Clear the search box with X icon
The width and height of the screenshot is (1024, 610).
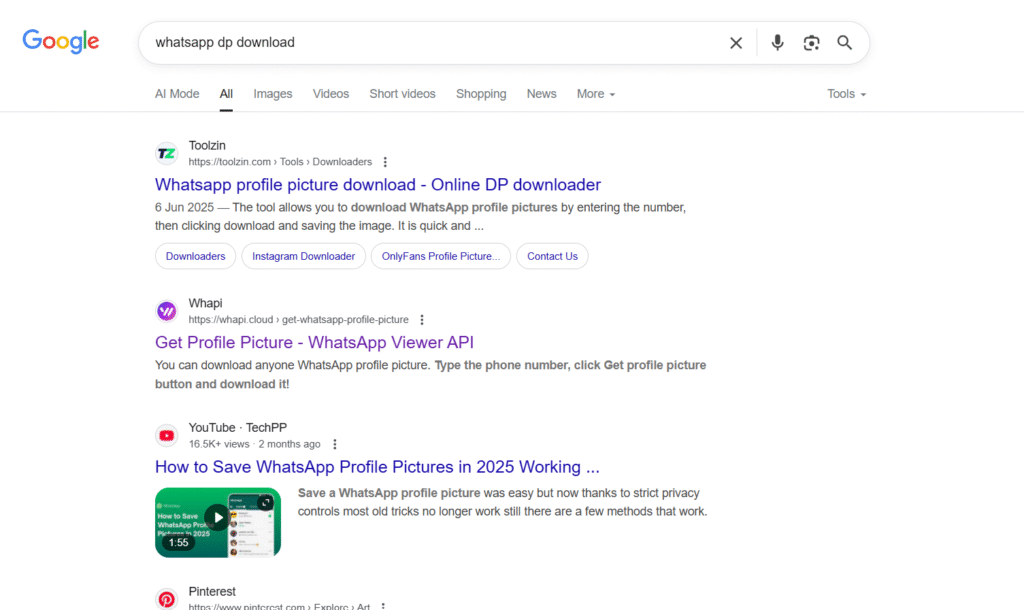(x=736, y=43)
